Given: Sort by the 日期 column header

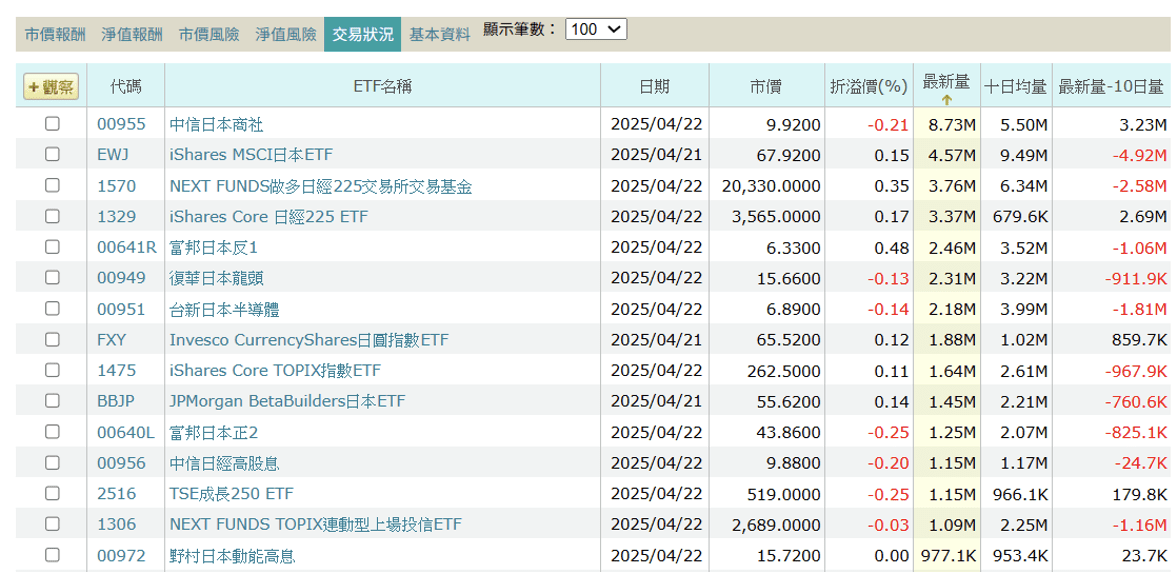Looking at the screenshot, I should [x=654, y=87].
